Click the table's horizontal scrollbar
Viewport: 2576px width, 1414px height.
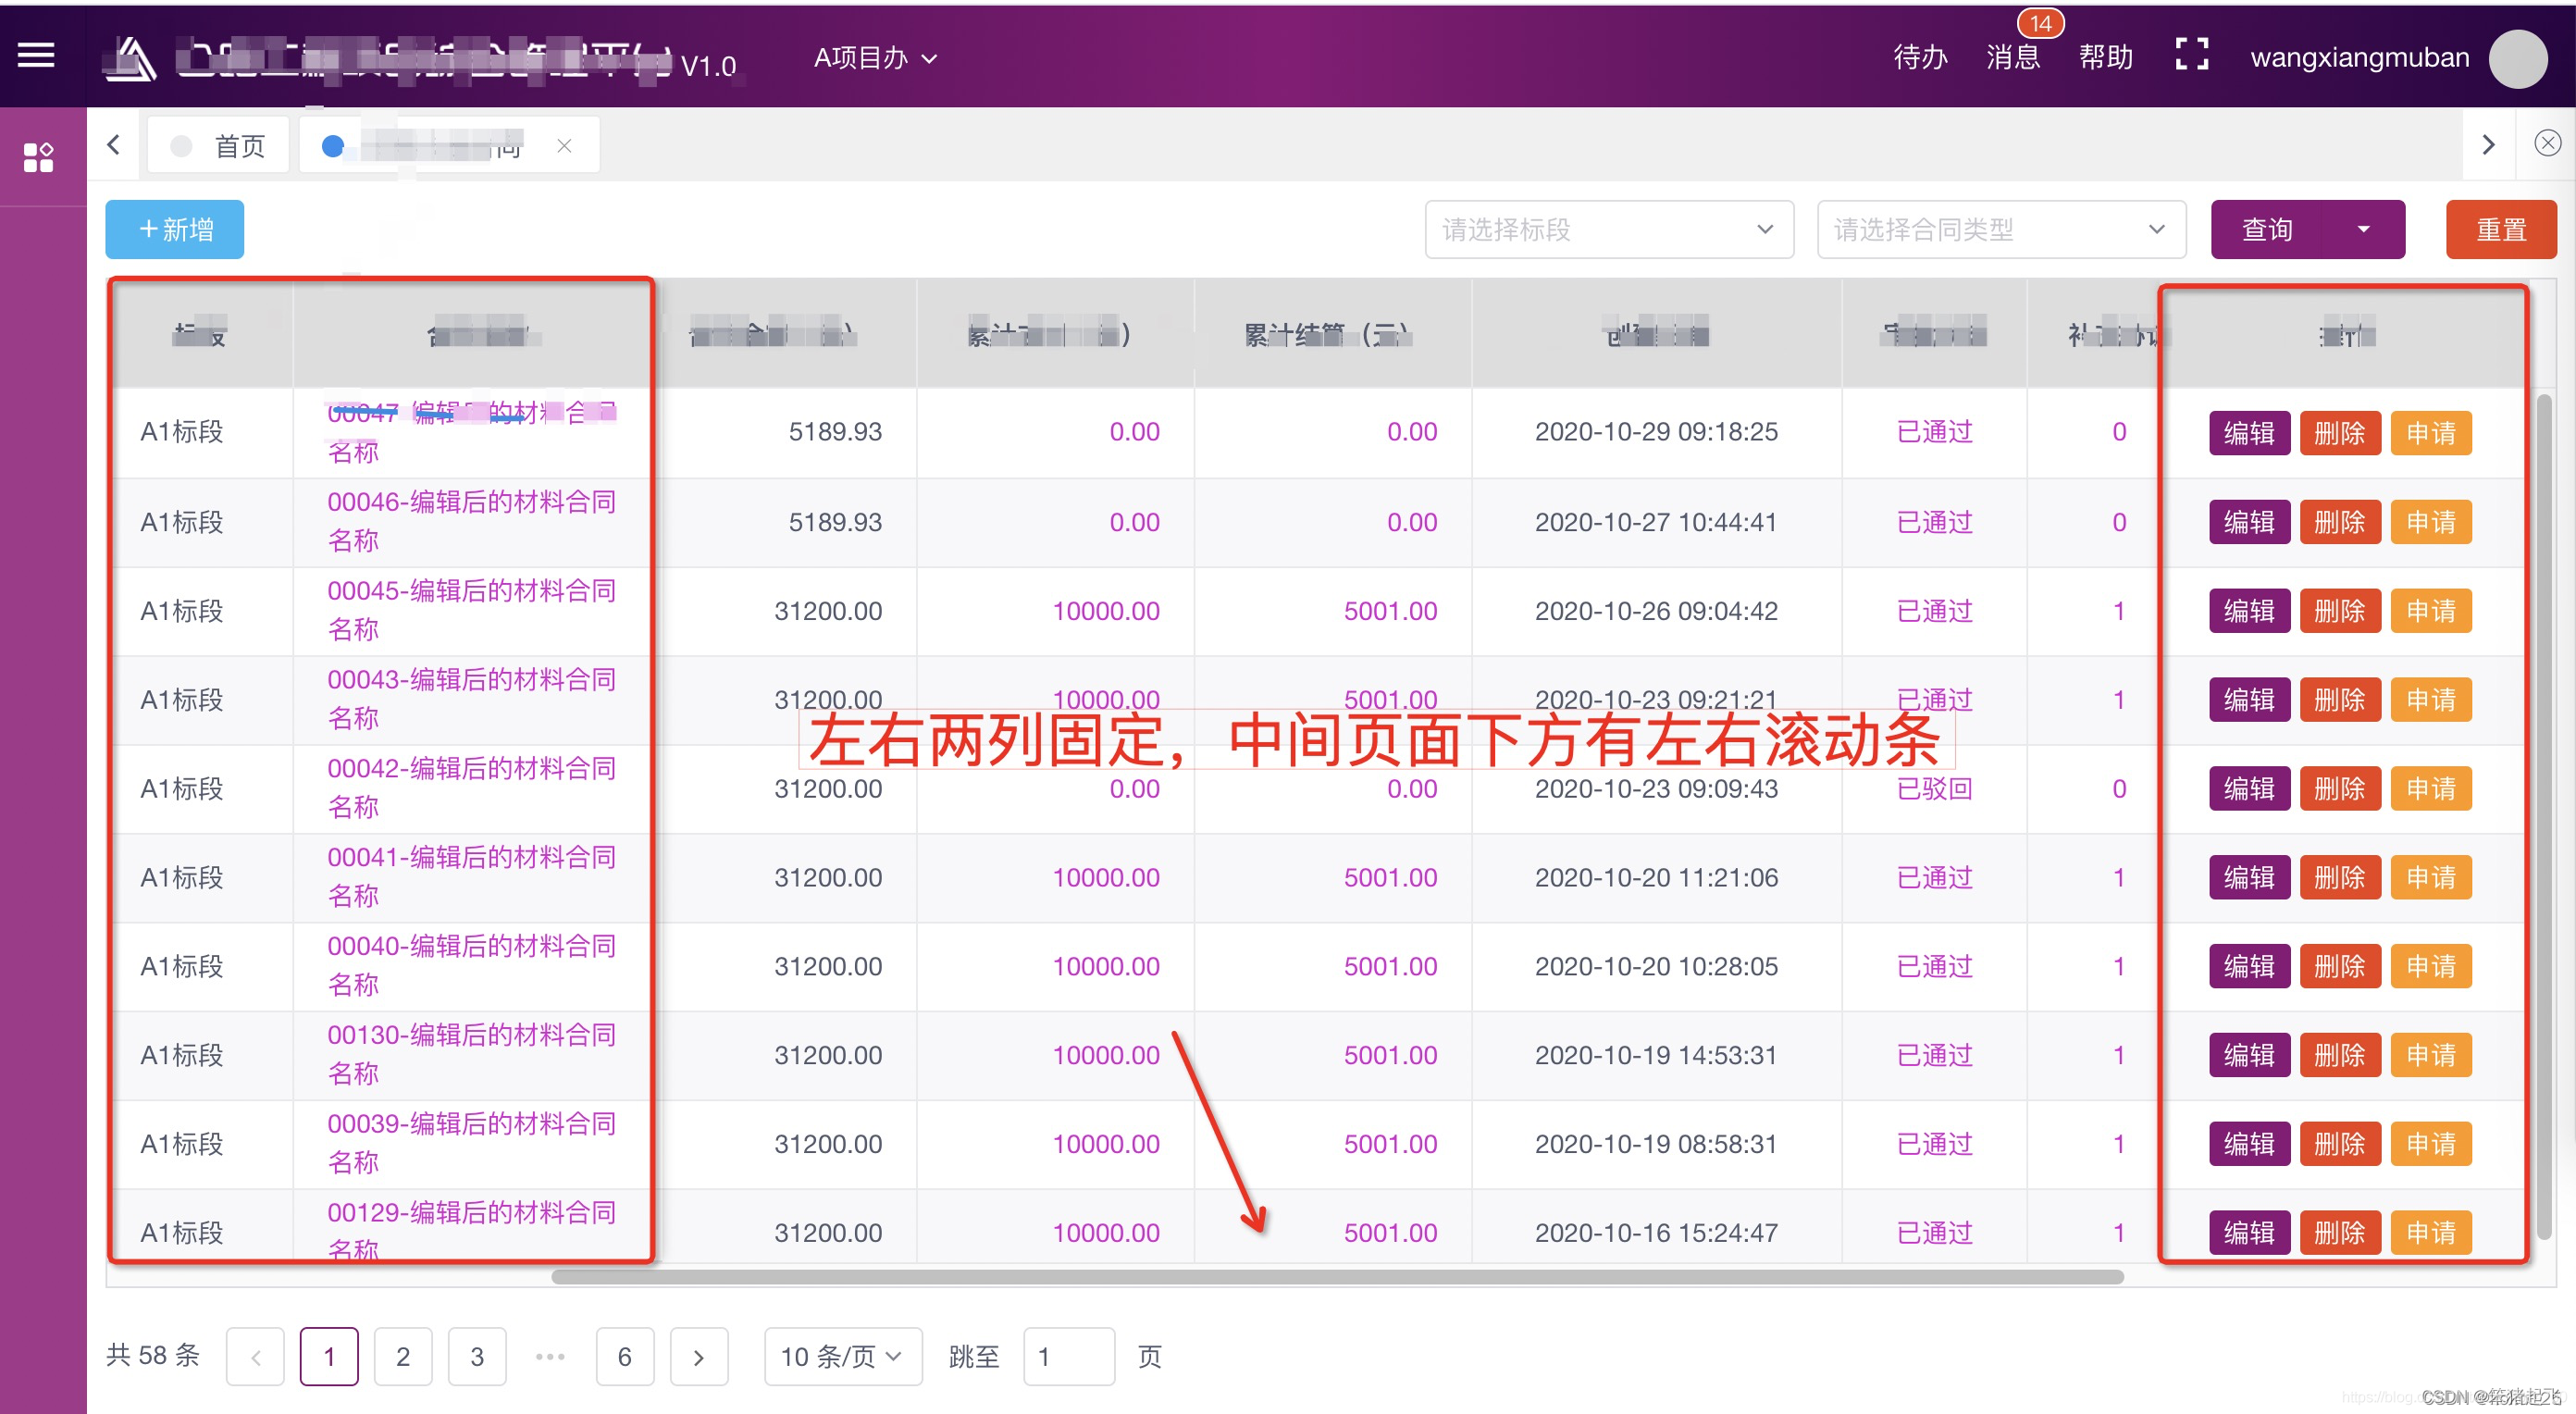click(1336, 1277)
